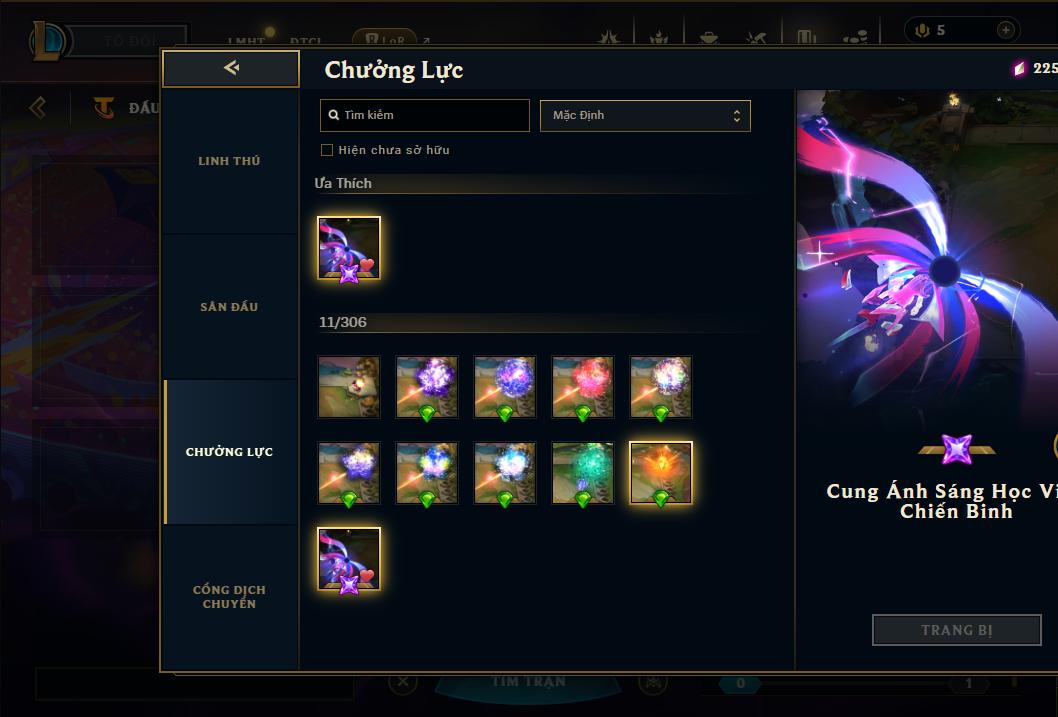Open the Mặc Định sort dropdown
Image resolution: width=1058 pixels, height=717 pixels.
(x=645, y=115)
